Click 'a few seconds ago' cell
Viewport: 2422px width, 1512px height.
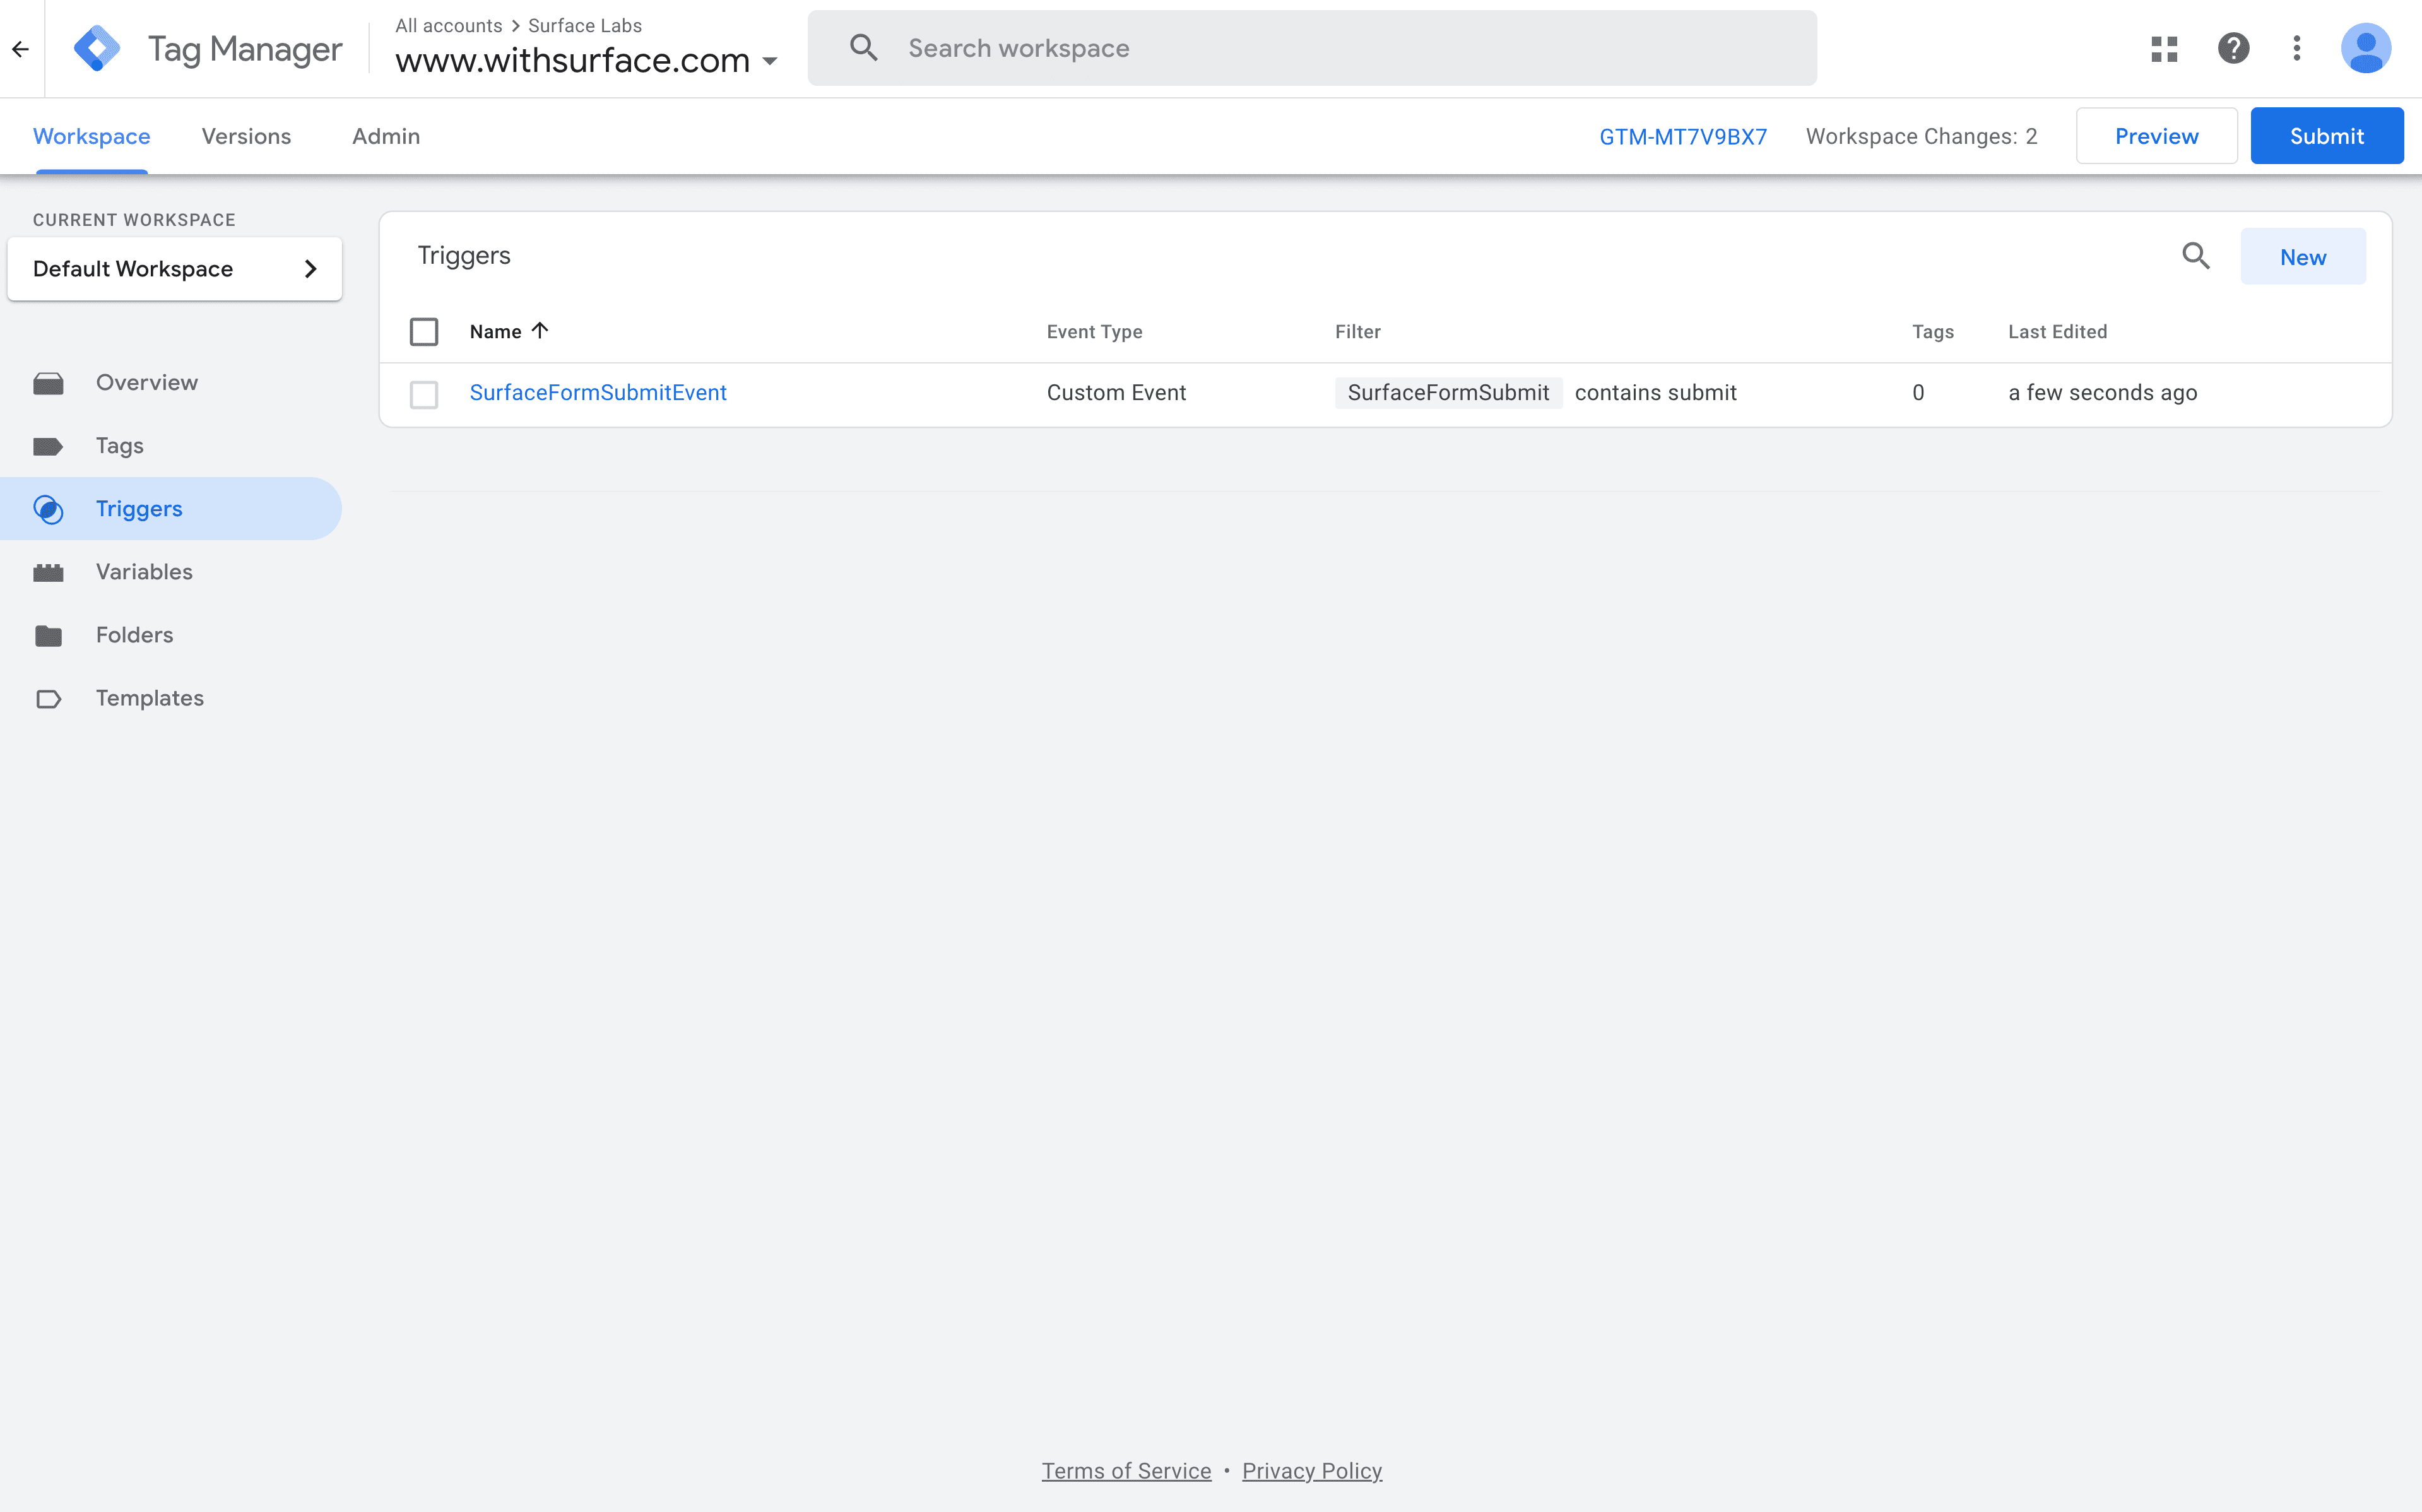tap(2102, 393)
